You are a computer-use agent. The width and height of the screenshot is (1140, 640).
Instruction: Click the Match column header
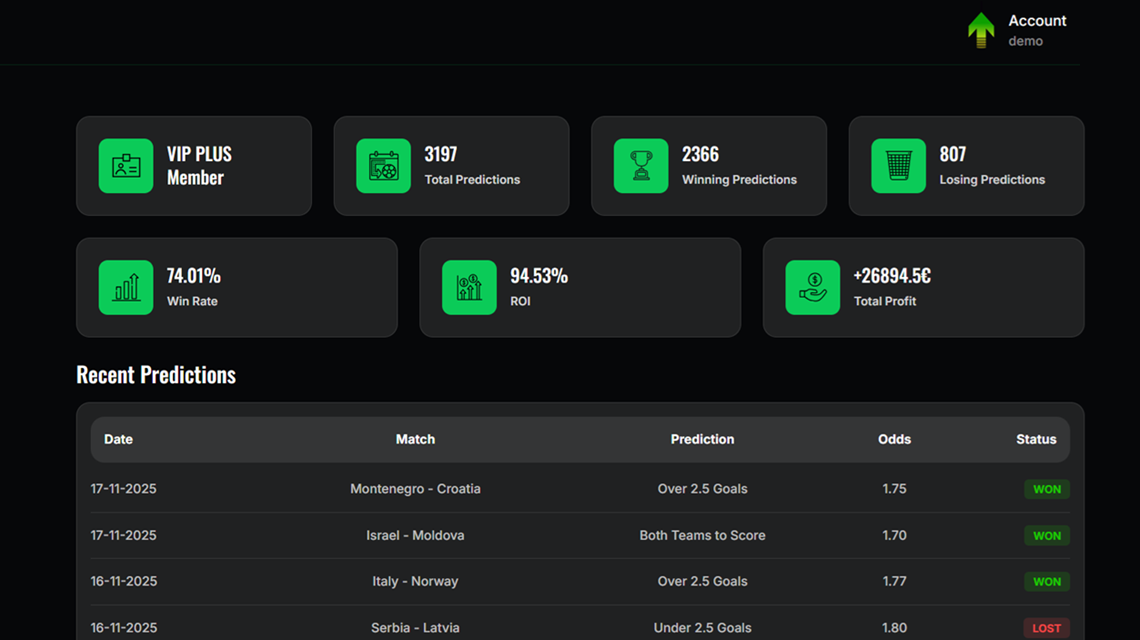tap(415, 439)
